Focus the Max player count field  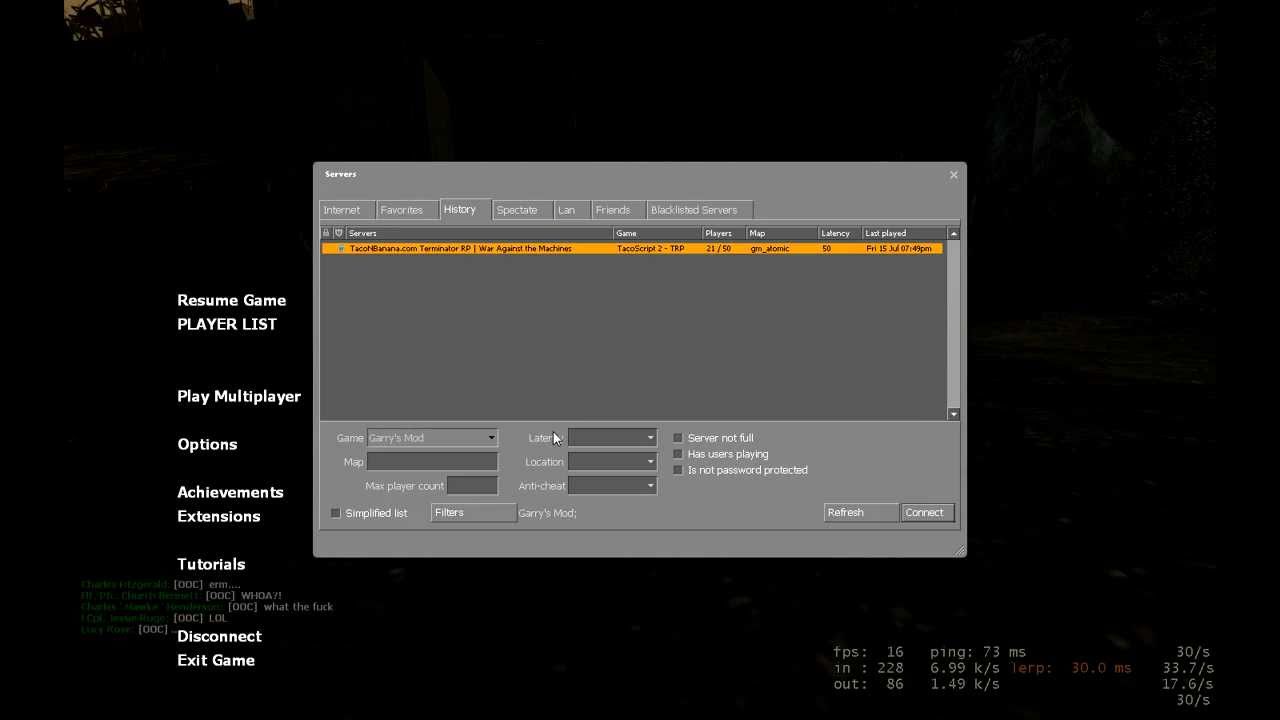472,486
